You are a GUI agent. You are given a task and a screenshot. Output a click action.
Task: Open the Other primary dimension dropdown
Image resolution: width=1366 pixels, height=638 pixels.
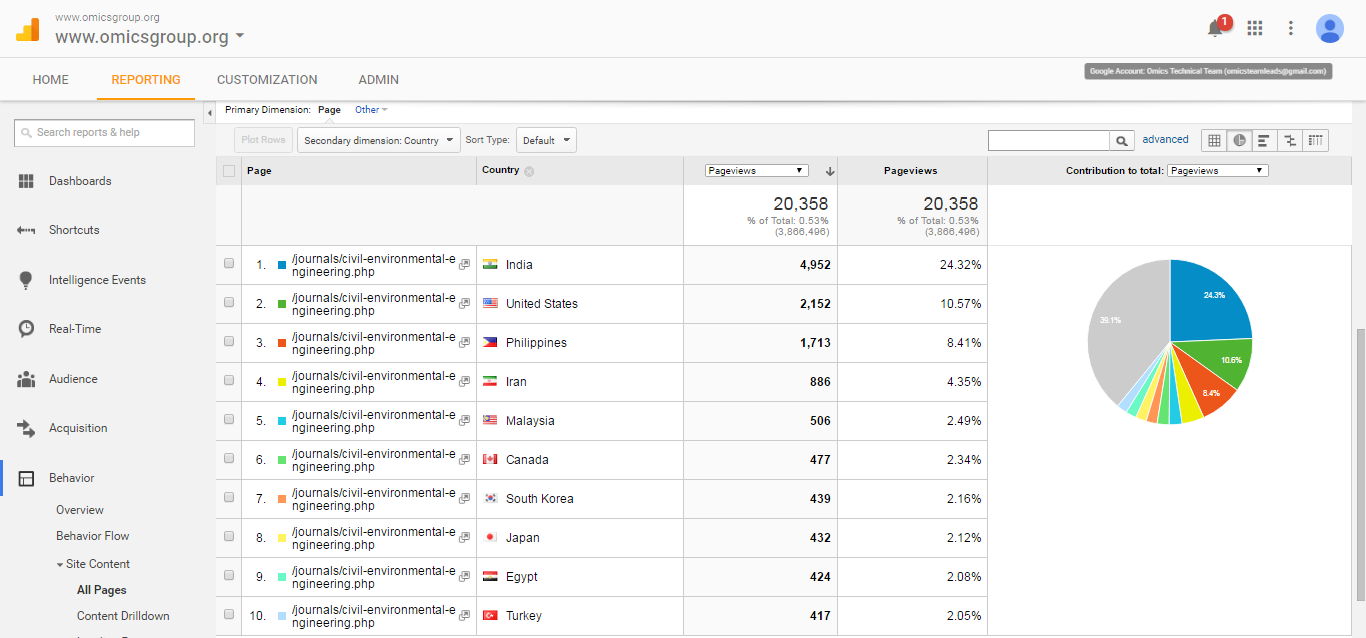click(x=371, y=110)
